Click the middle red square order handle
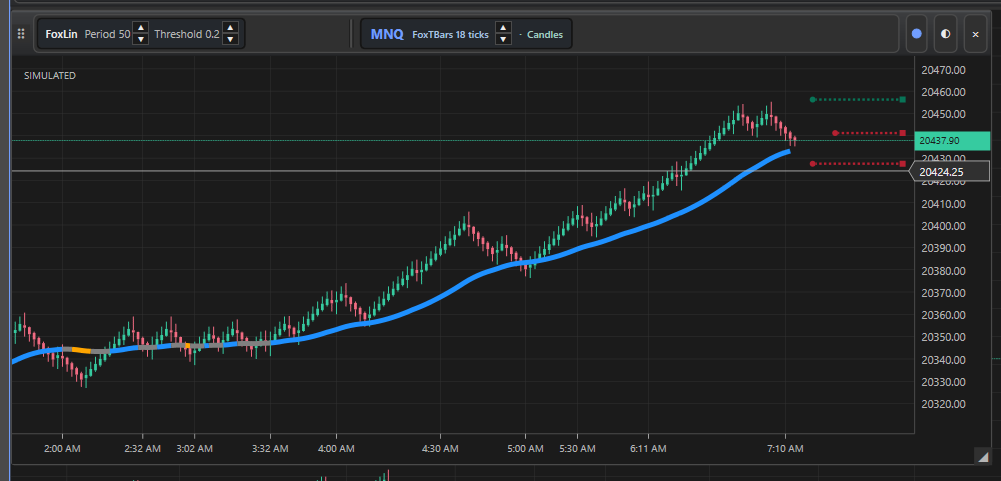Viewport: 1001px width, 481px height. 903,133
